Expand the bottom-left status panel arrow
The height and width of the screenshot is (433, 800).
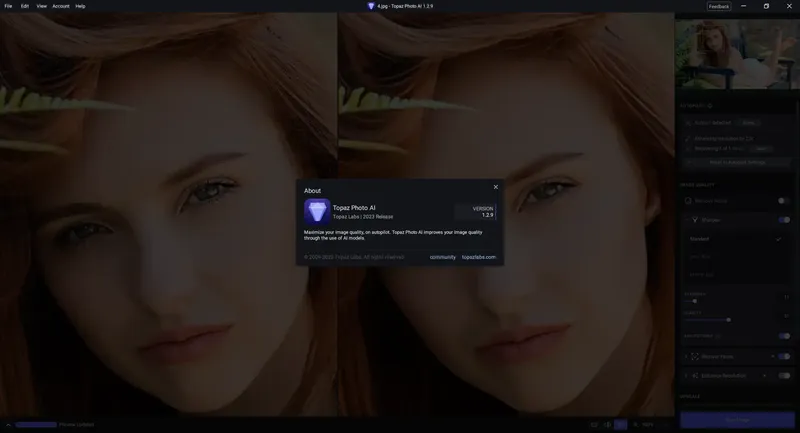[8, 424]
